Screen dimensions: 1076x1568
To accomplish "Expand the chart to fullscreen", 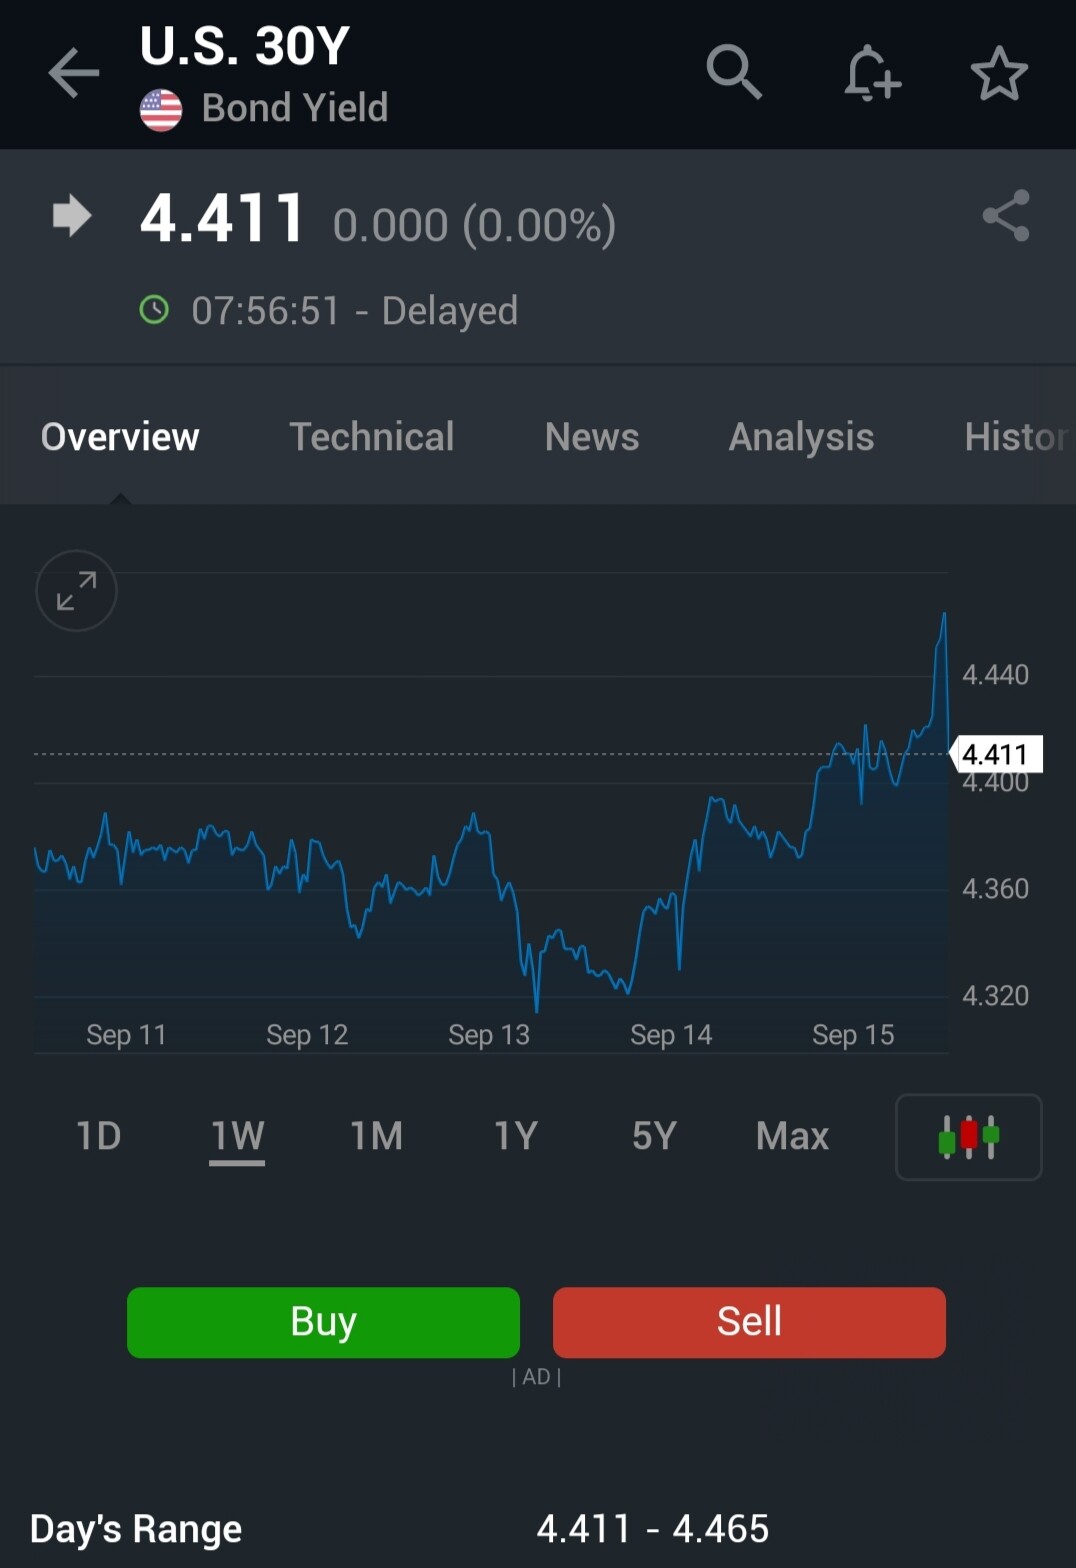I will click(x=76, y=591).
